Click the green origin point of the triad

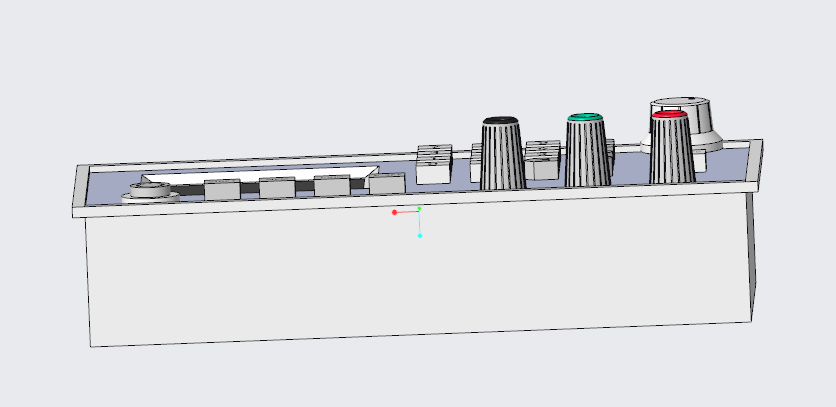tap(420, 209)
